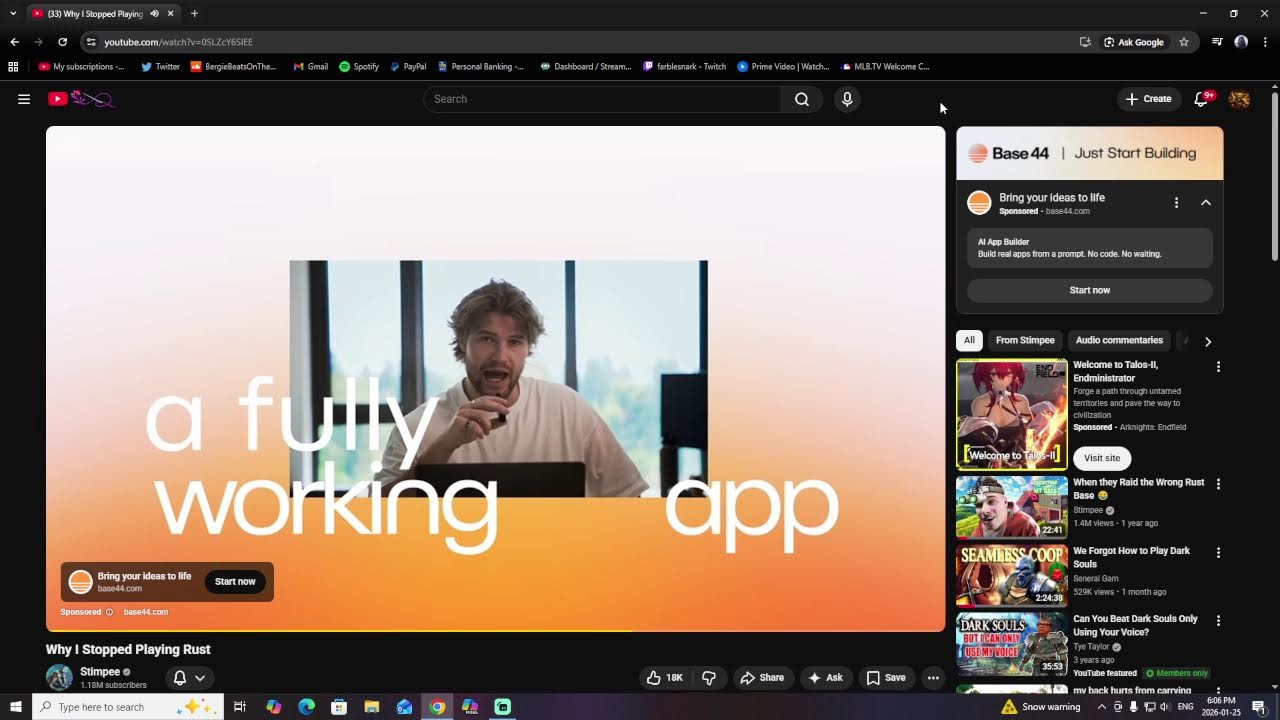Image resolution: width=1280 pixels, height=720 pixels.
Task: Open options for Dark Souls voice video
Action: coord(1218,620)
